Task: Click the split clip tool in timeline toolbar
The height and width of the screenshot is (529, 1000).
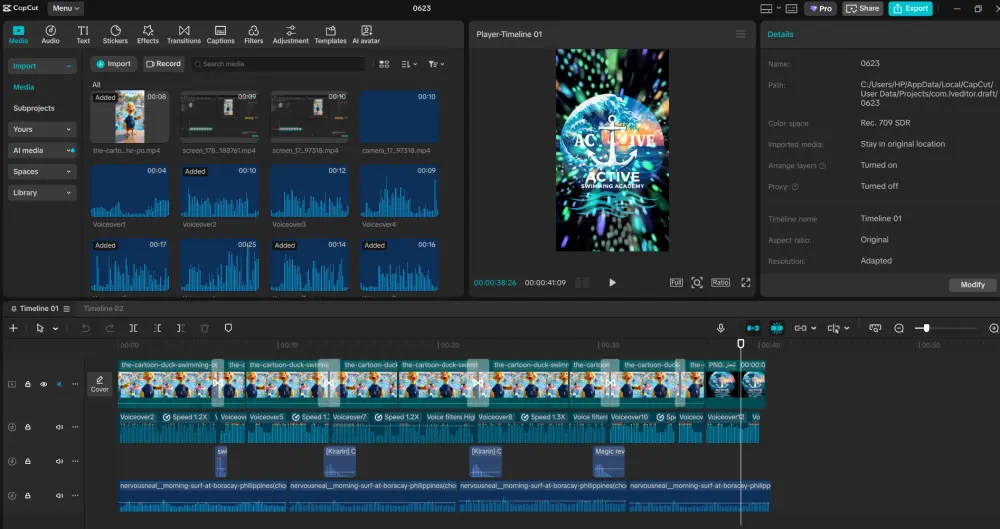Action: point(133,328)
